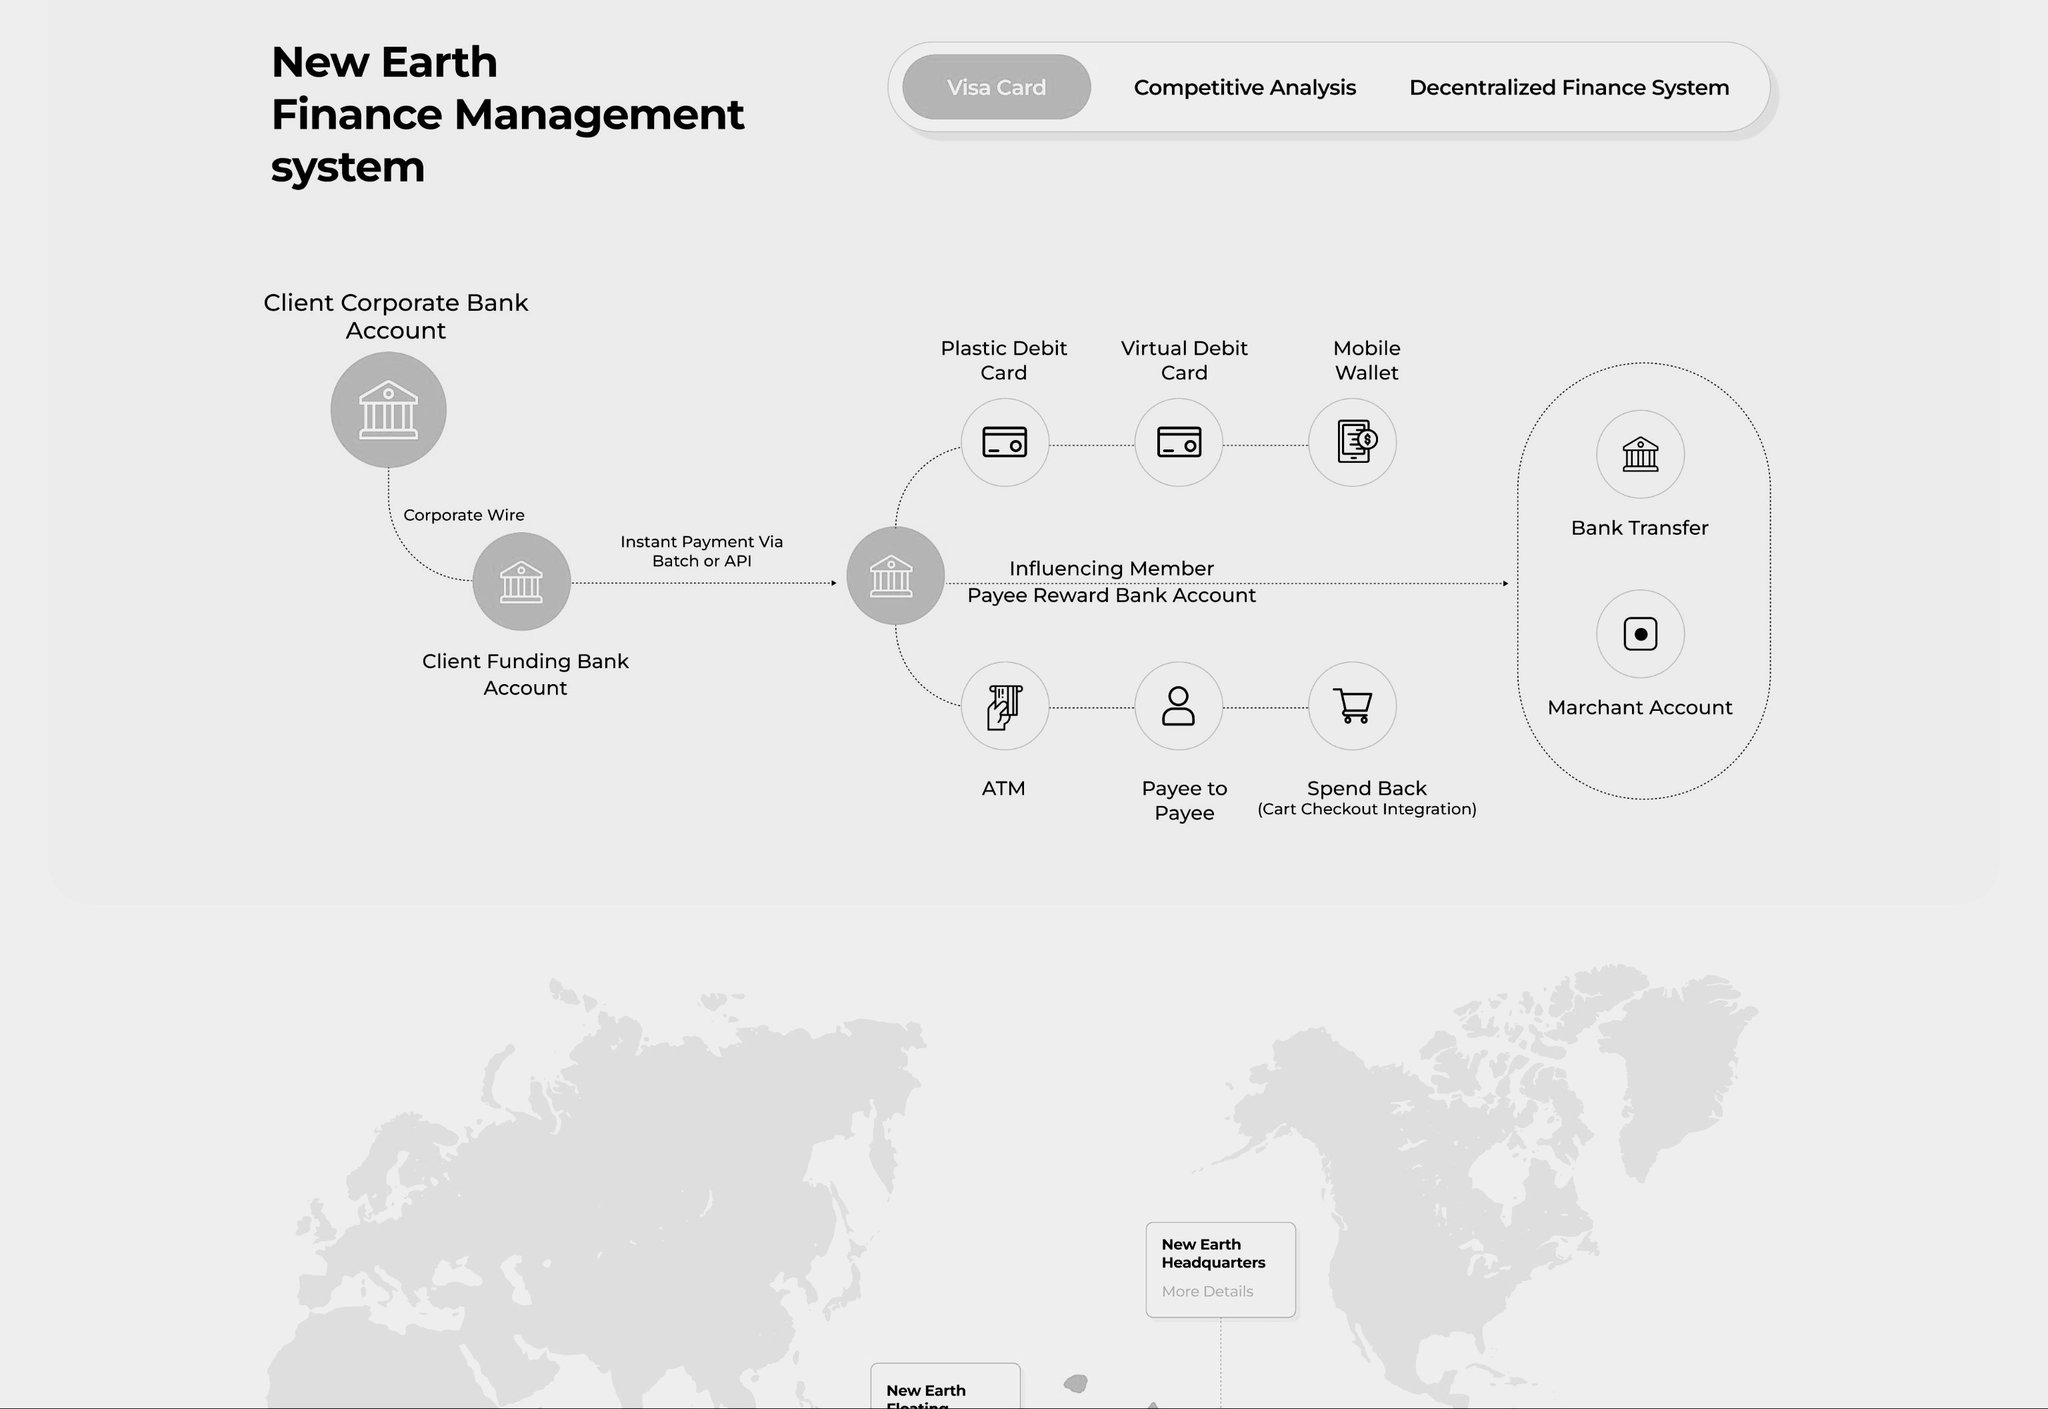Open the Competitive Analysis tab
The width and height of the screenshot is (2048, 1409).
(x=1244, y=87)
